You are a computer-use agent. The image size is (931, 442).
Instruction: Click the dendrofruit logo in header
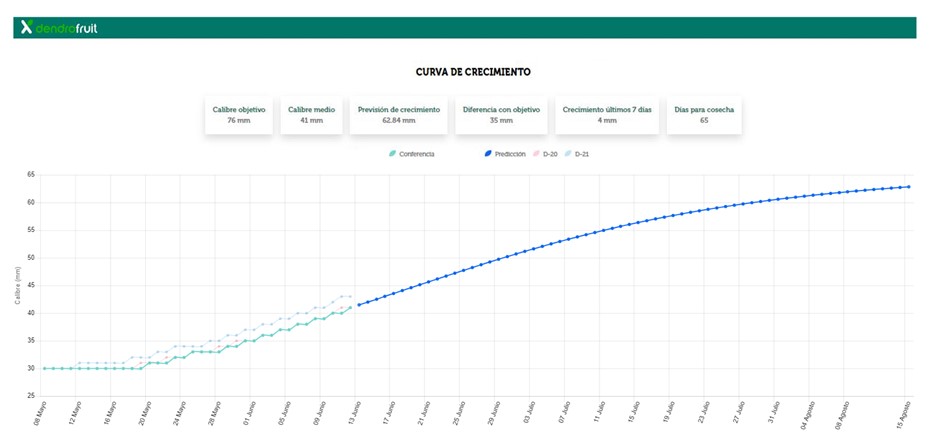[x=60, y=28]
